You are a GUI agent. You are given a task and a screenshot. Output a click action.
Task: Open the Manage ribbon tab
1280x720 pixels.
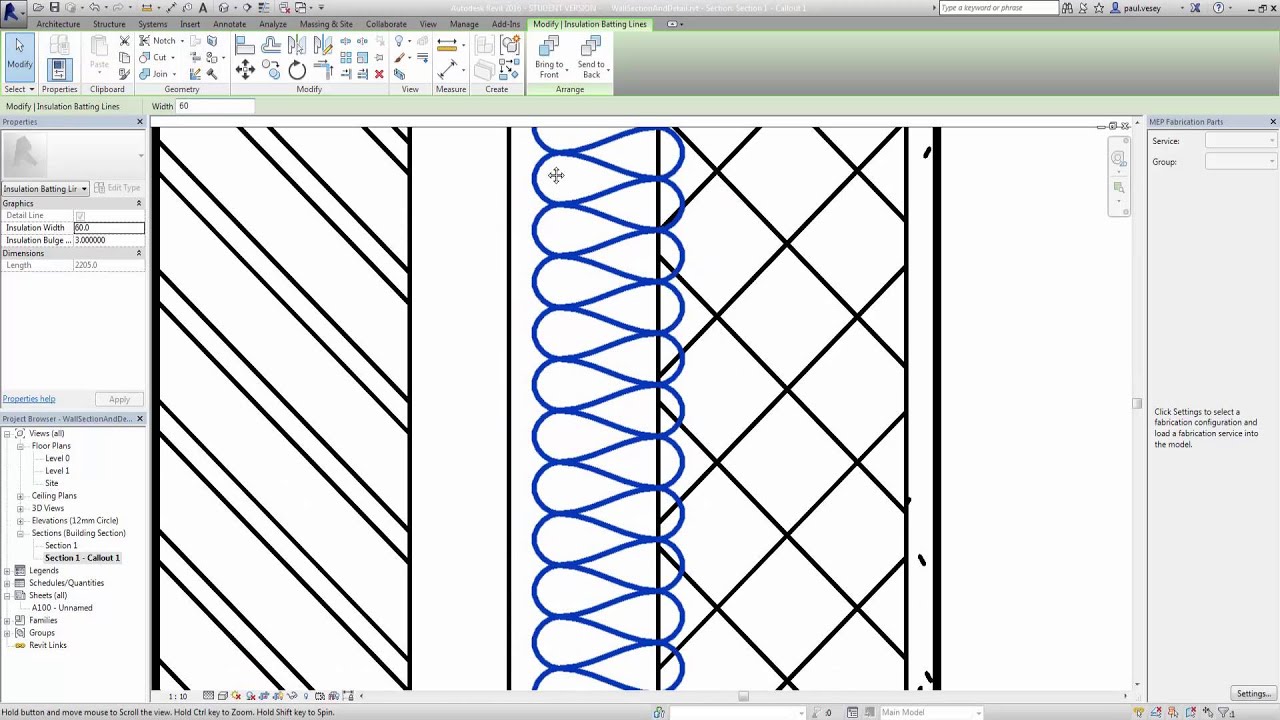[x=464, y=24]
